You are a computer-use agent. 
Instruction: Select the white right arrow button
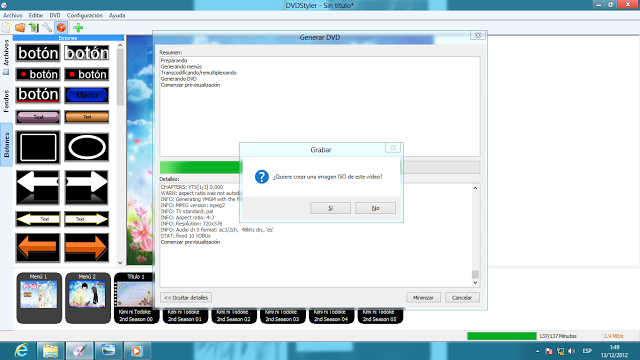(x=87, y=187)
